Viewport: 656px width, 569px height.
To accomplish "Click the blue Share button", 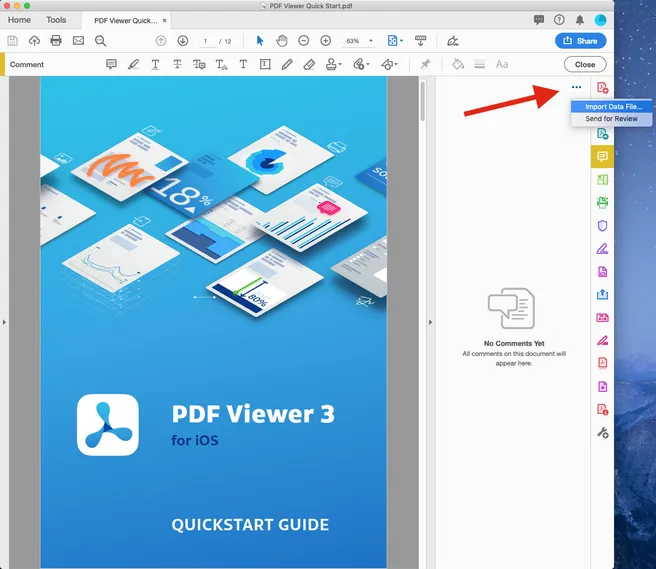I will (x=580, y=41).
